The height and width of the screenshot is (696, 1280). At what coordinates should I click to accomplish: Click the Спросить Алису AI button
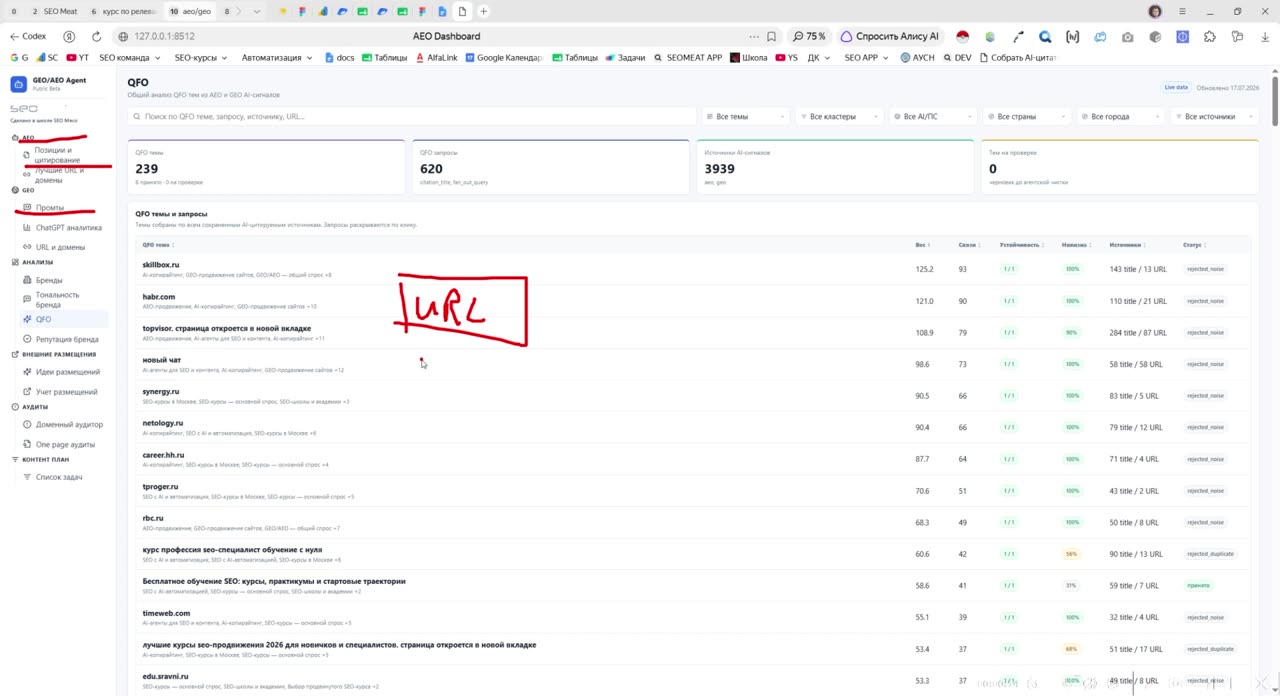coord(890,36)
